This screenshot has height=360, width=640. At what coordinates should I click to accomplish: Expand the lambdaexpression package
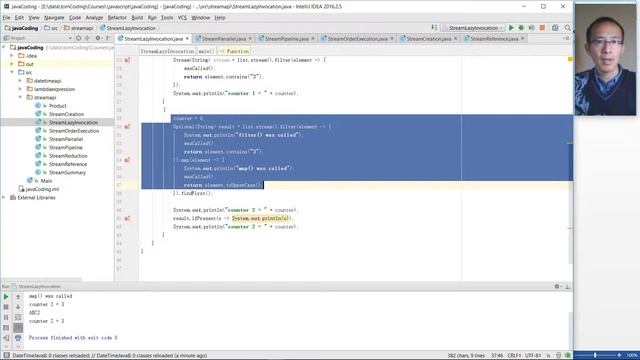(x=20, y=89)
